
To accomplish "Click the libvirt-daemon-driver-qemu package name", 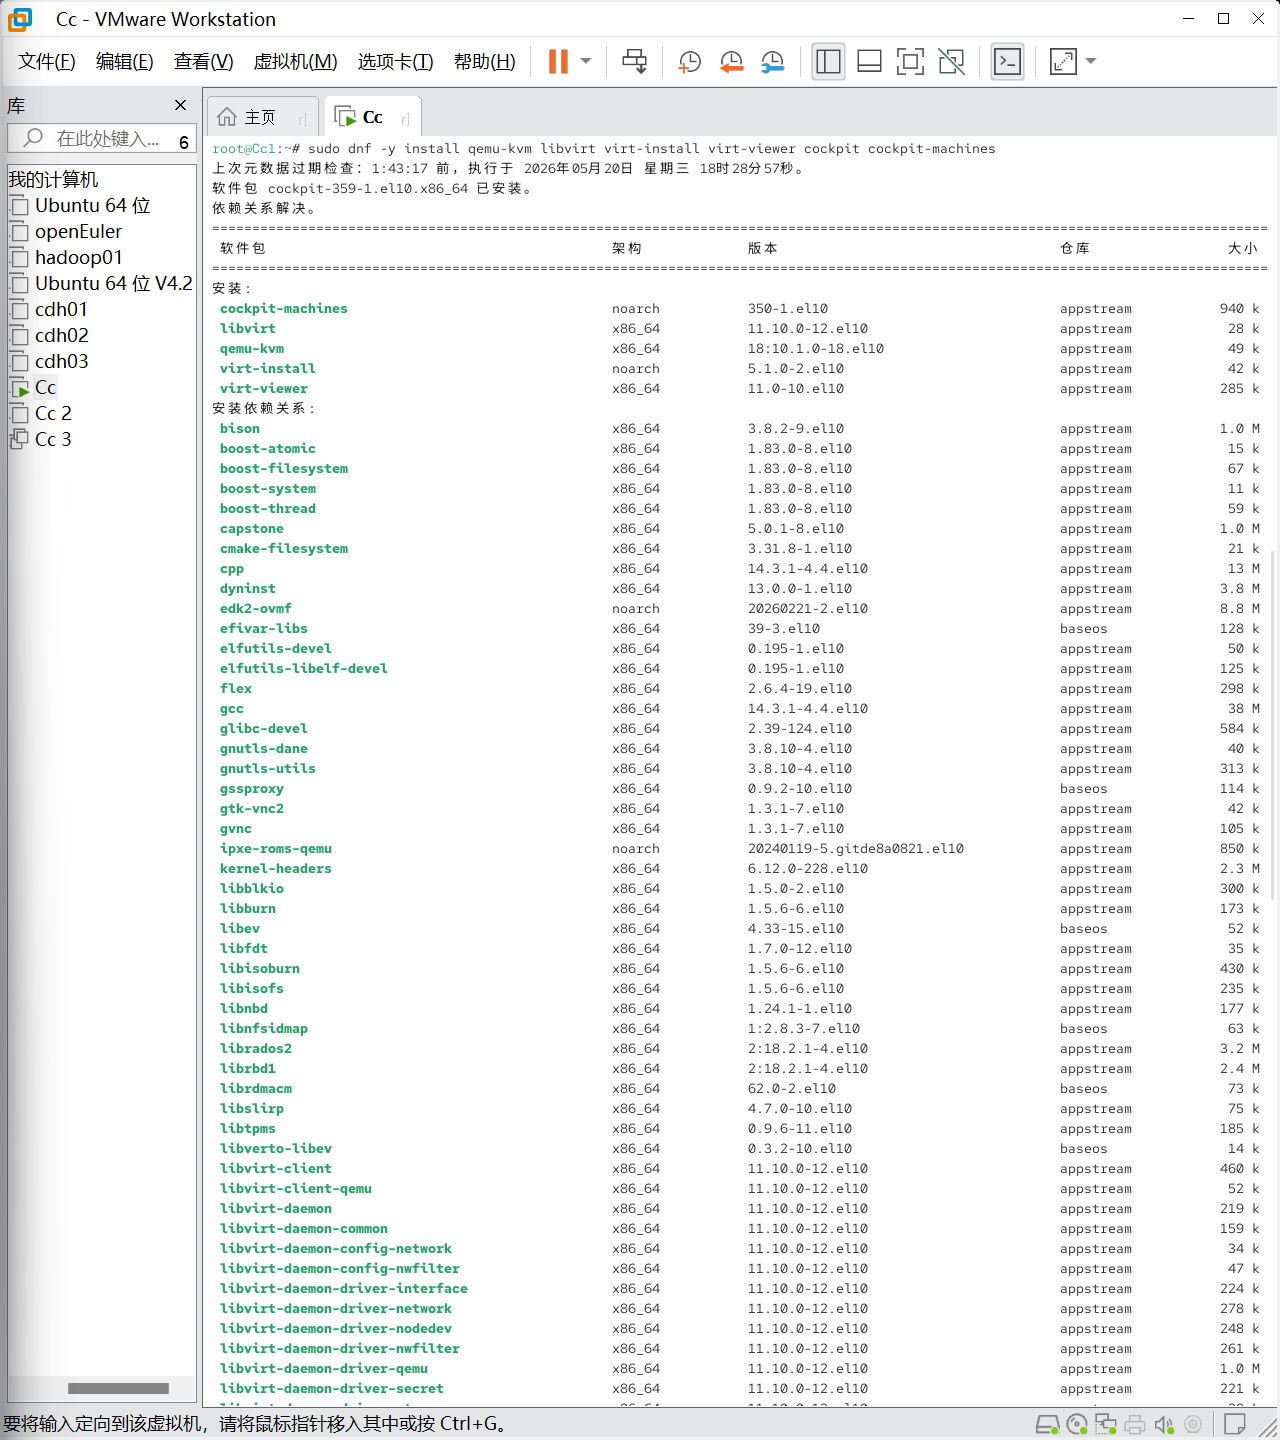I will pyautogui.click(x=324, y=1369).
